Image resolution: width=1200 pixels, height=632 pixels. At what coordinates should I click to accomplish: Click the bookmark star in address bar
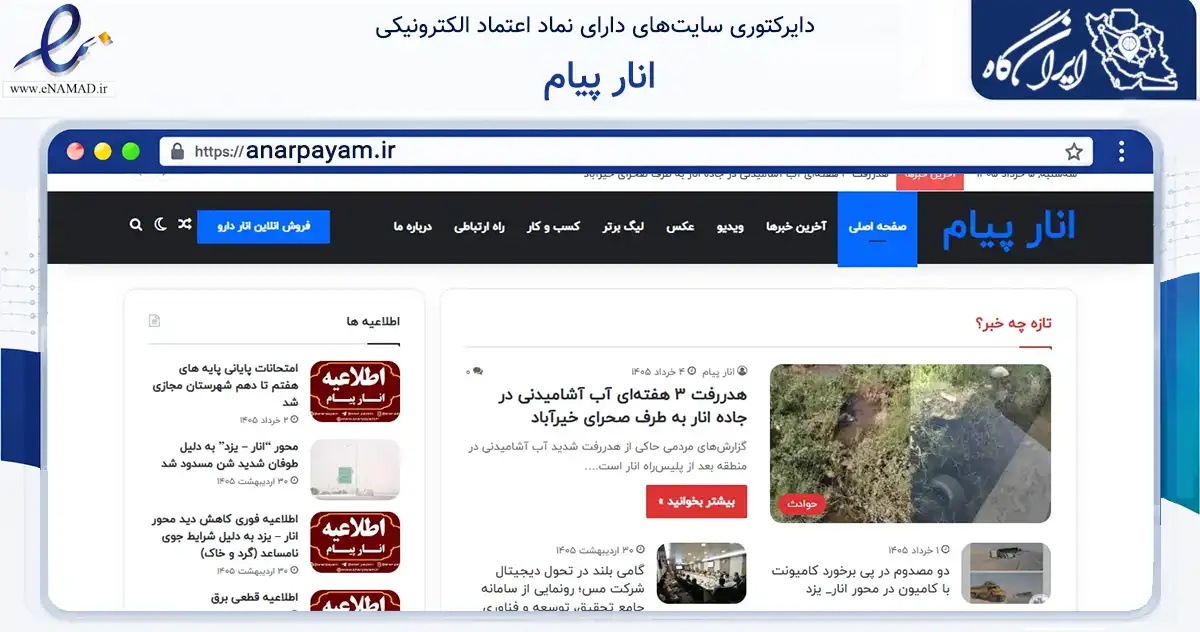pos(1074,152)
